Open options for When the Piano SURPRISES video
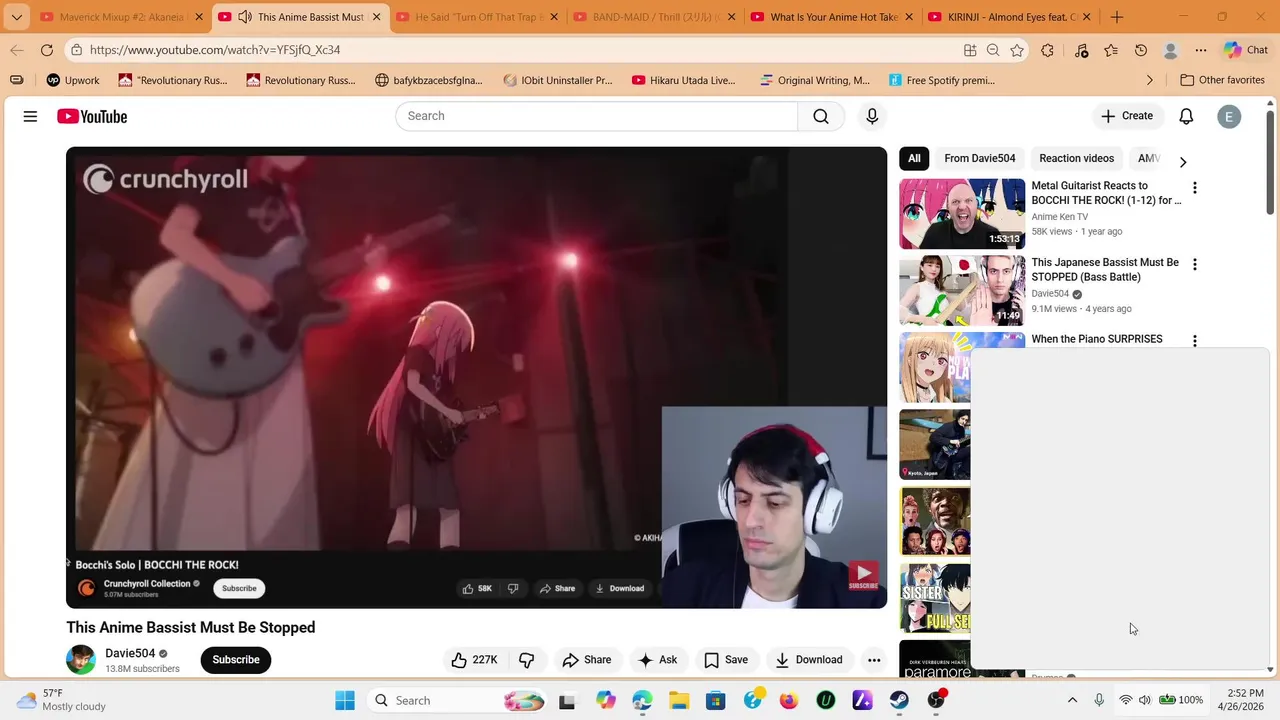Screen dimensions: 1280x720 [1194, 341]
